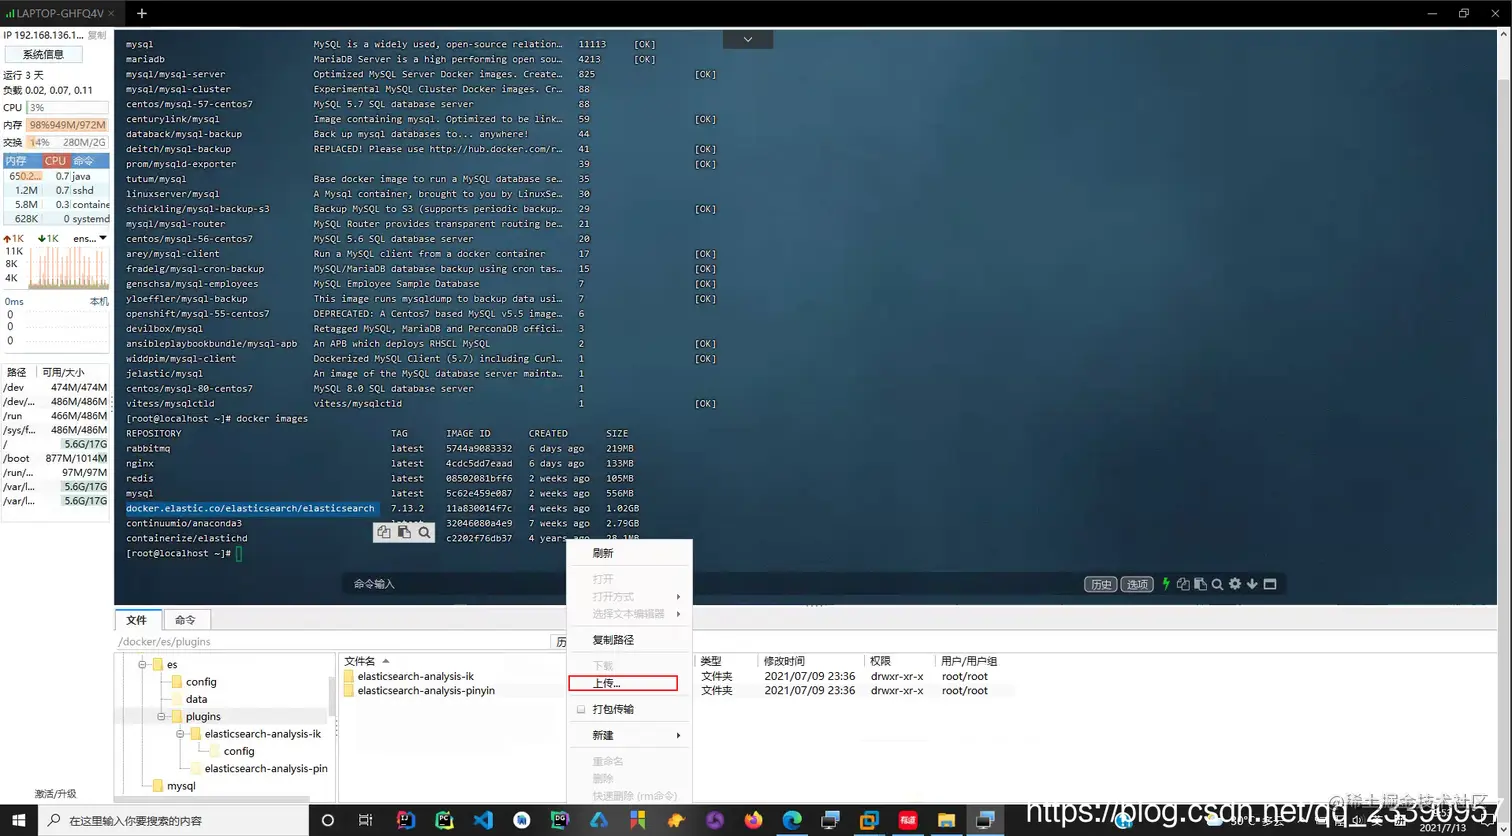Open DataGrip from taskbar
Screen dimensions: 1512x836
[x=560, y=820]
